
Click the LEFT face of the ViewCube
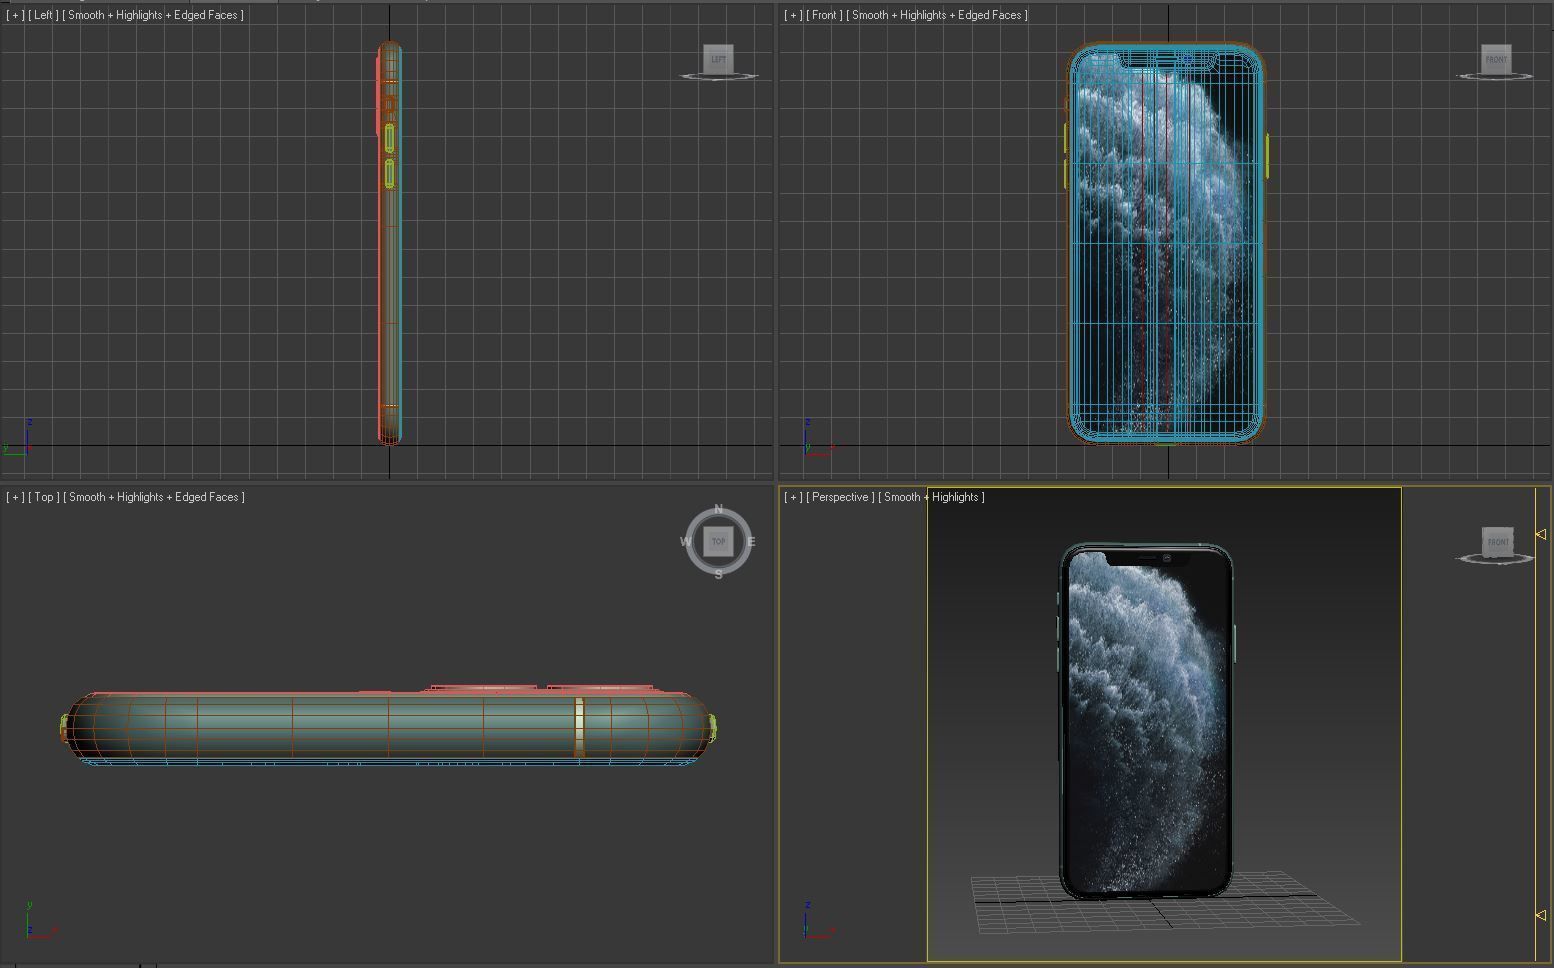point(718,59)
